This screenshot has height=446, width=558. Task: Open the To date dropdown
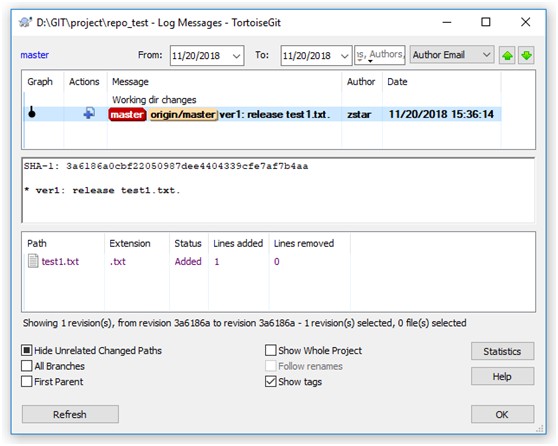click(344, 56)
